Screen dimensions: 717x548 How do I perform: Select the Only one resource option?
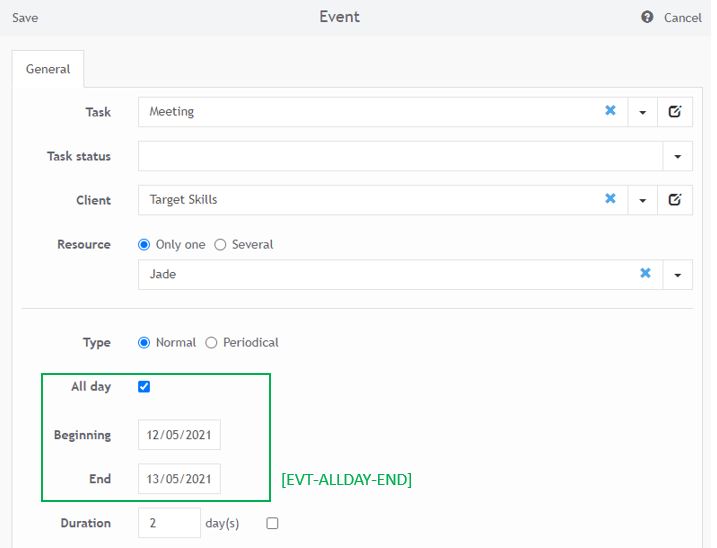coord(144,245)
